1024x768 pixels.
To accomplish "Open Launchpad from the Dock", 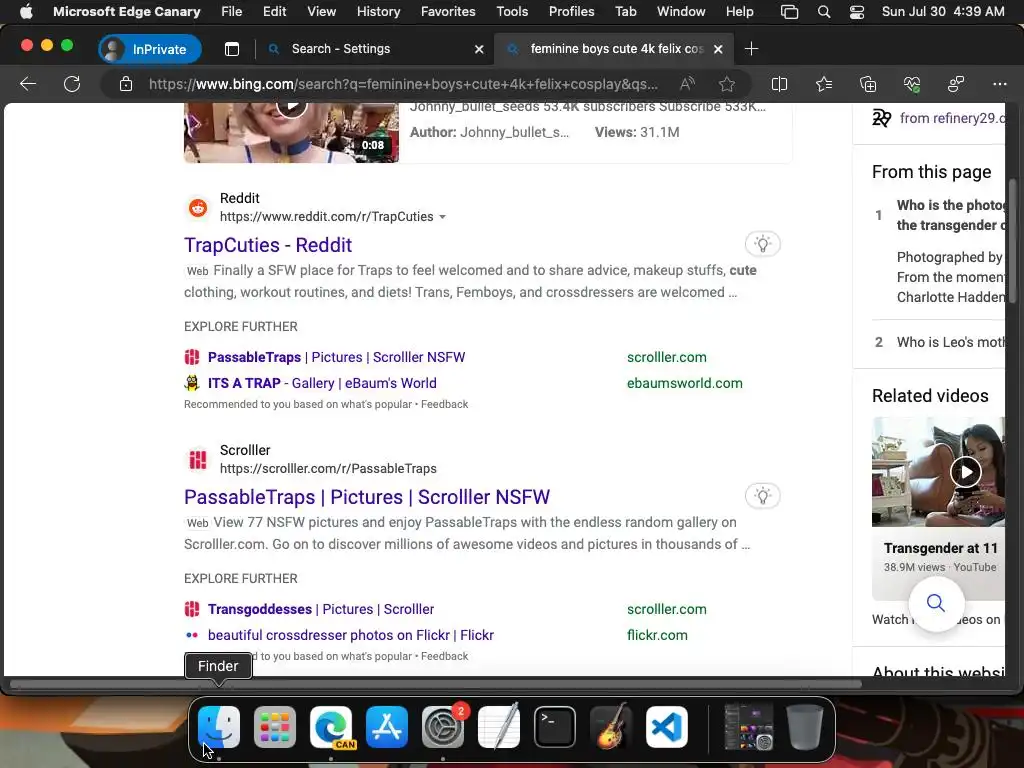I will pos(274,727).
